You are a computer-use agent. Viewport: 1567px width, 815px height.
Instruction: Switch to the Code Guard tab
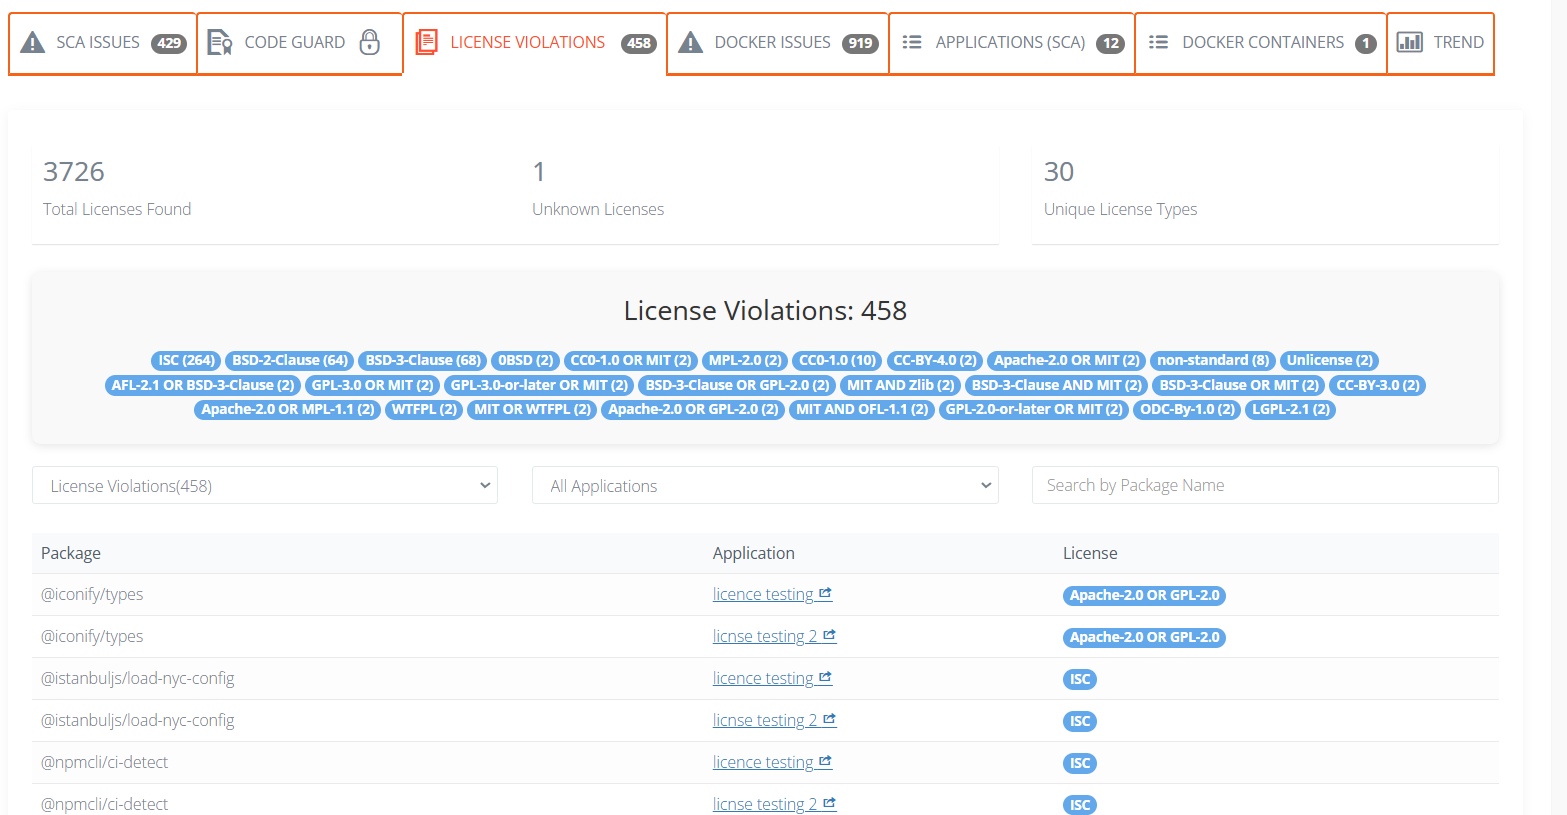tap(300, 43)
